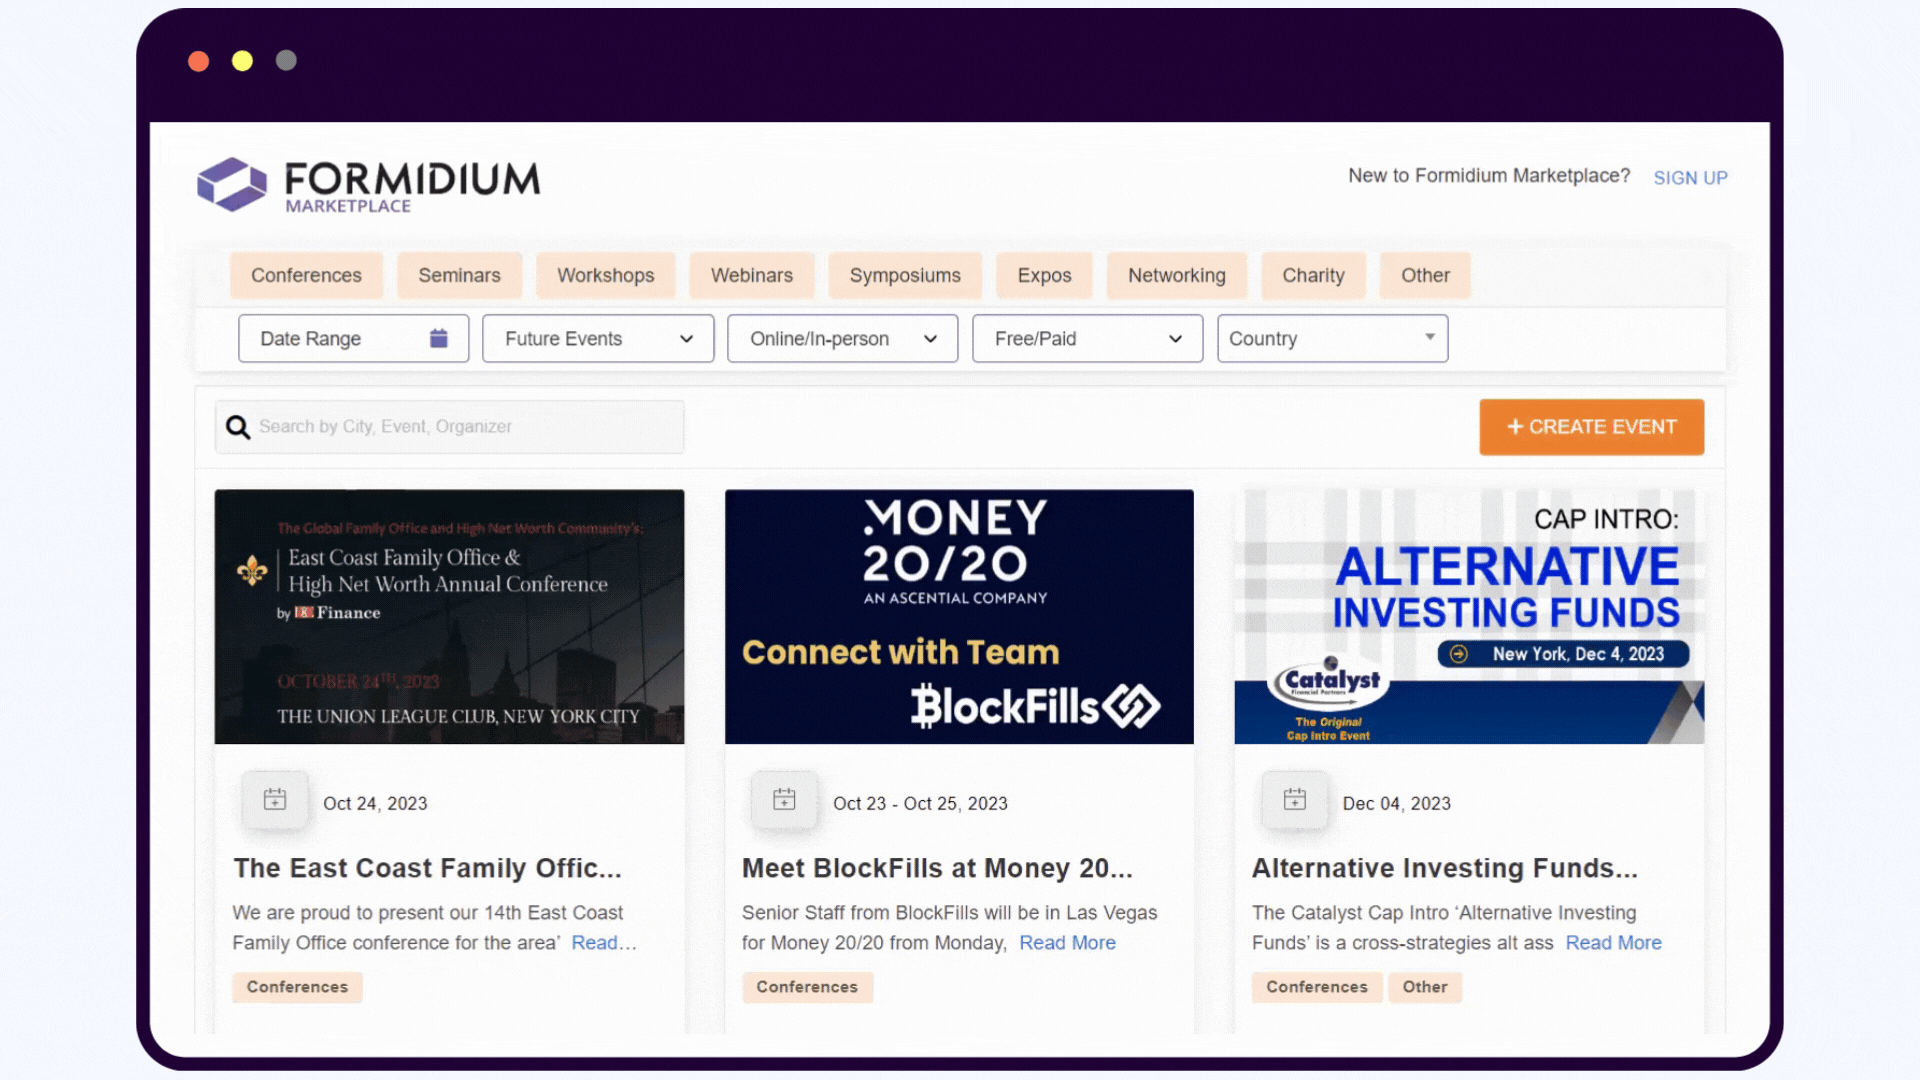Screen dimensions: 1920x1080
Task: Click the Formidium Marketplace logo
Action: pyautogui.click(x=366, y=184)
